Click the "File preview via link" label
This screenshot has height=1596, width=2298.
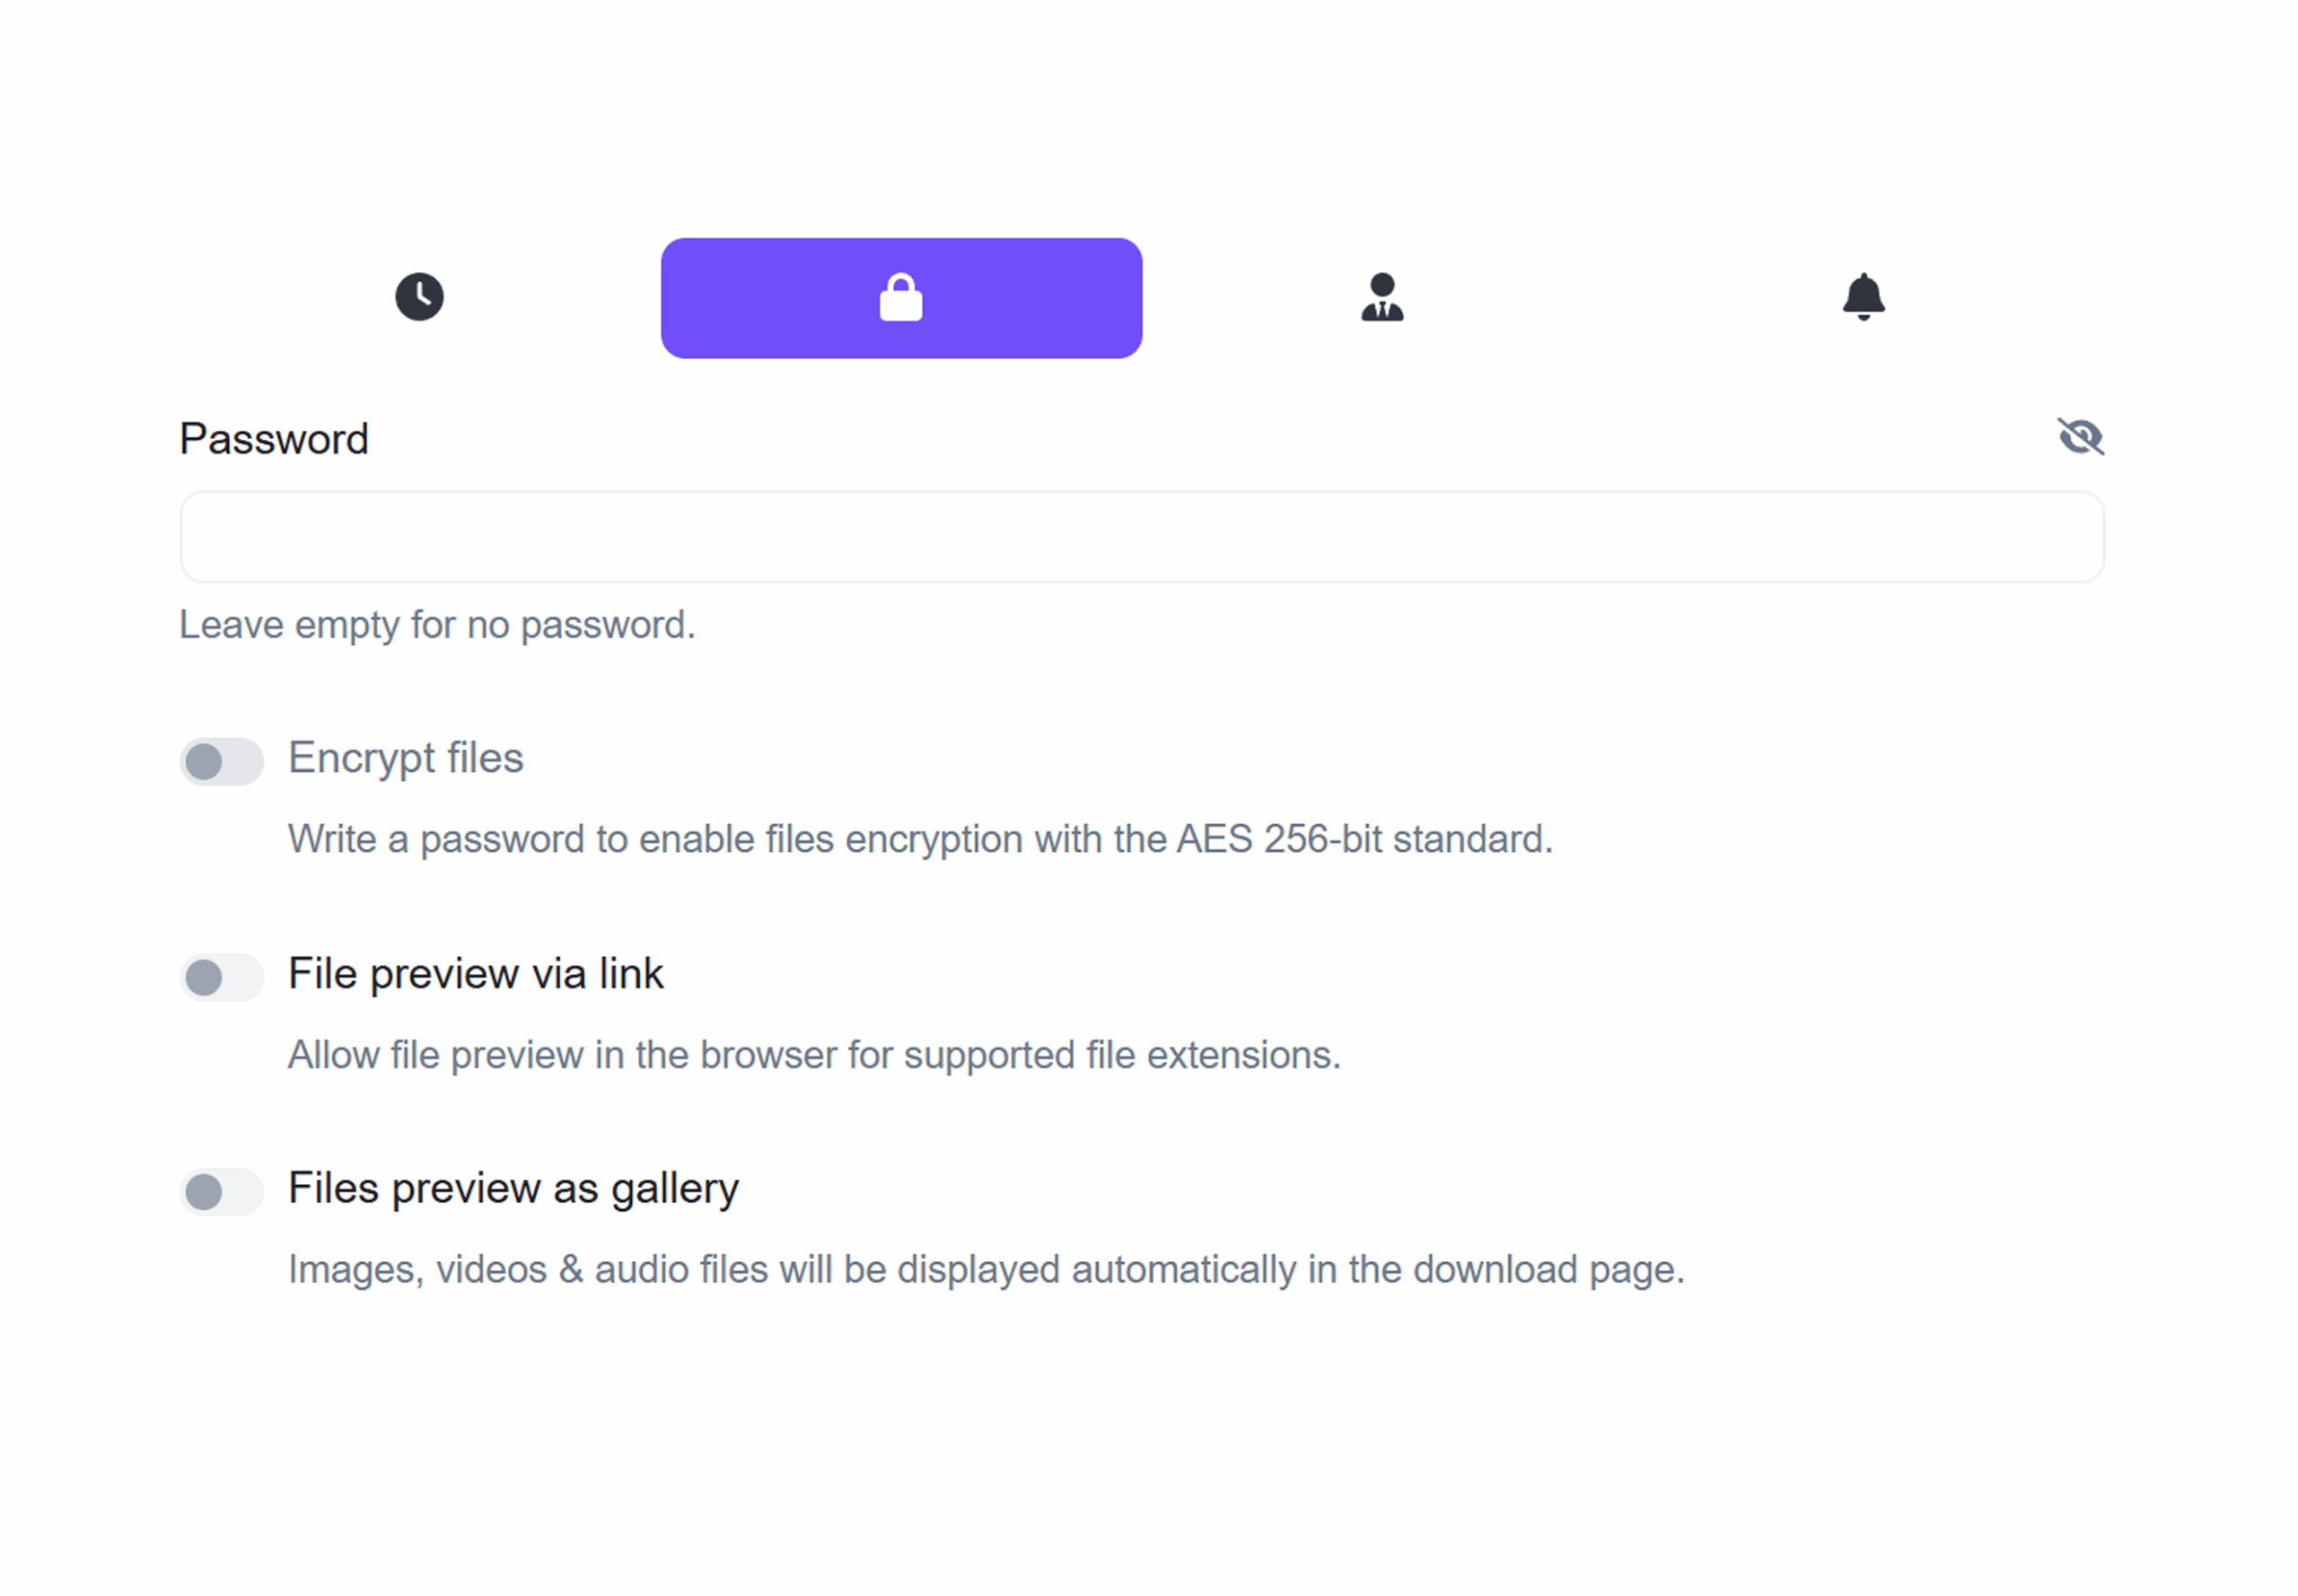[x=475, y=973]
